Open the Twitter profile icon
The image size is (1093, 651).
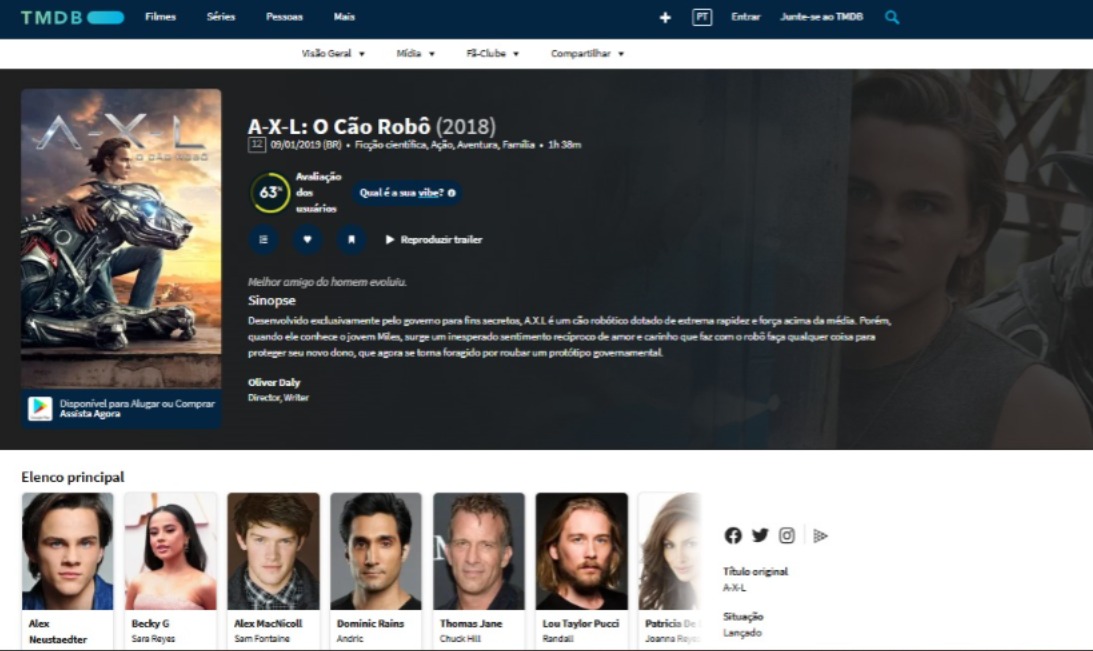[x=760, y=535]
